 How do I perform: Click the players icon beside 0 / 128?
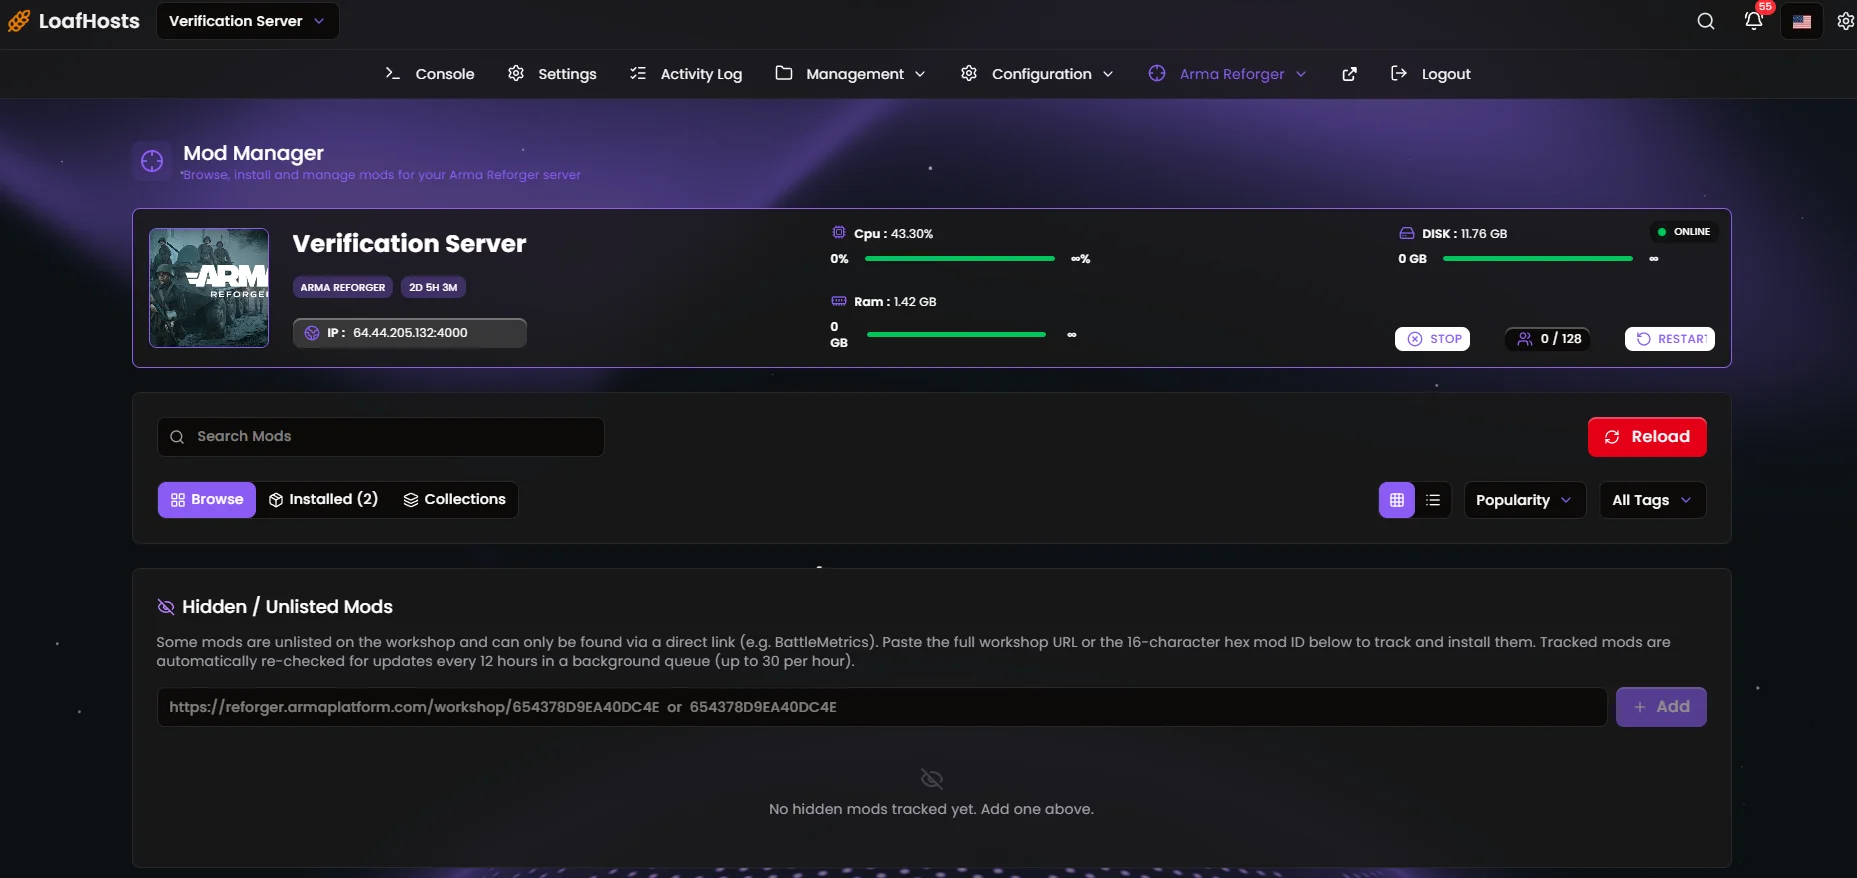pos(1525,339)
